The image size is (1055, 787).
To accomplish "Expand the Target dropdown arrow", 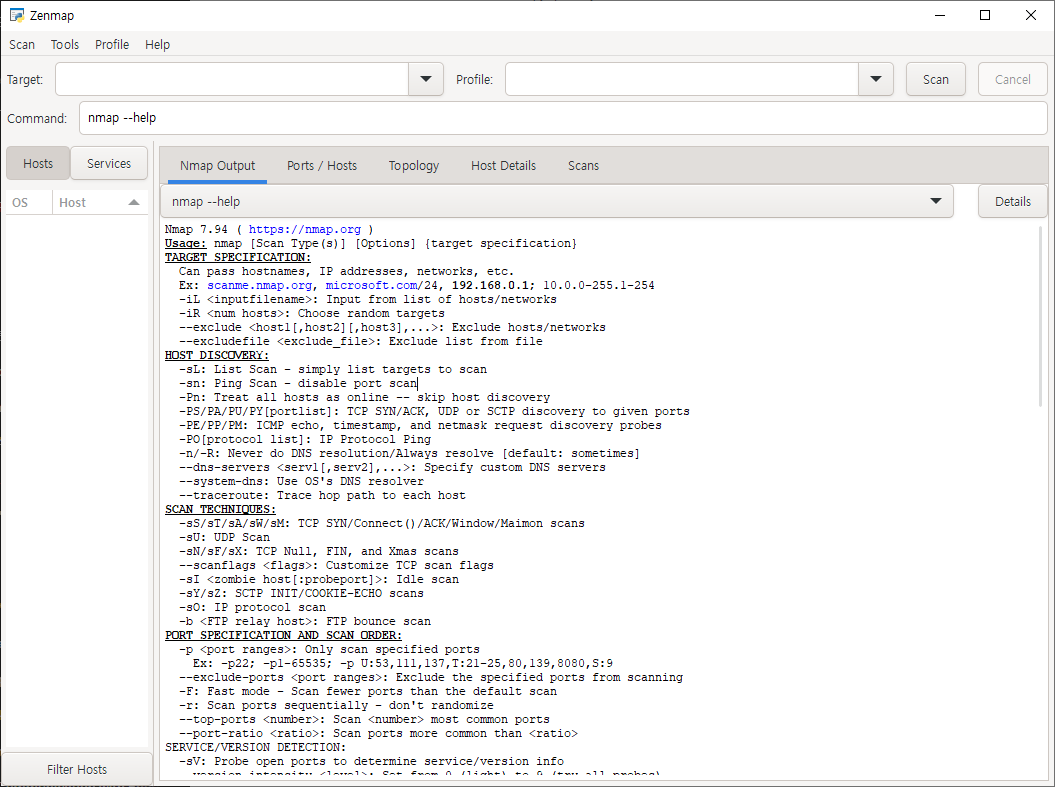I will point(426,79).
